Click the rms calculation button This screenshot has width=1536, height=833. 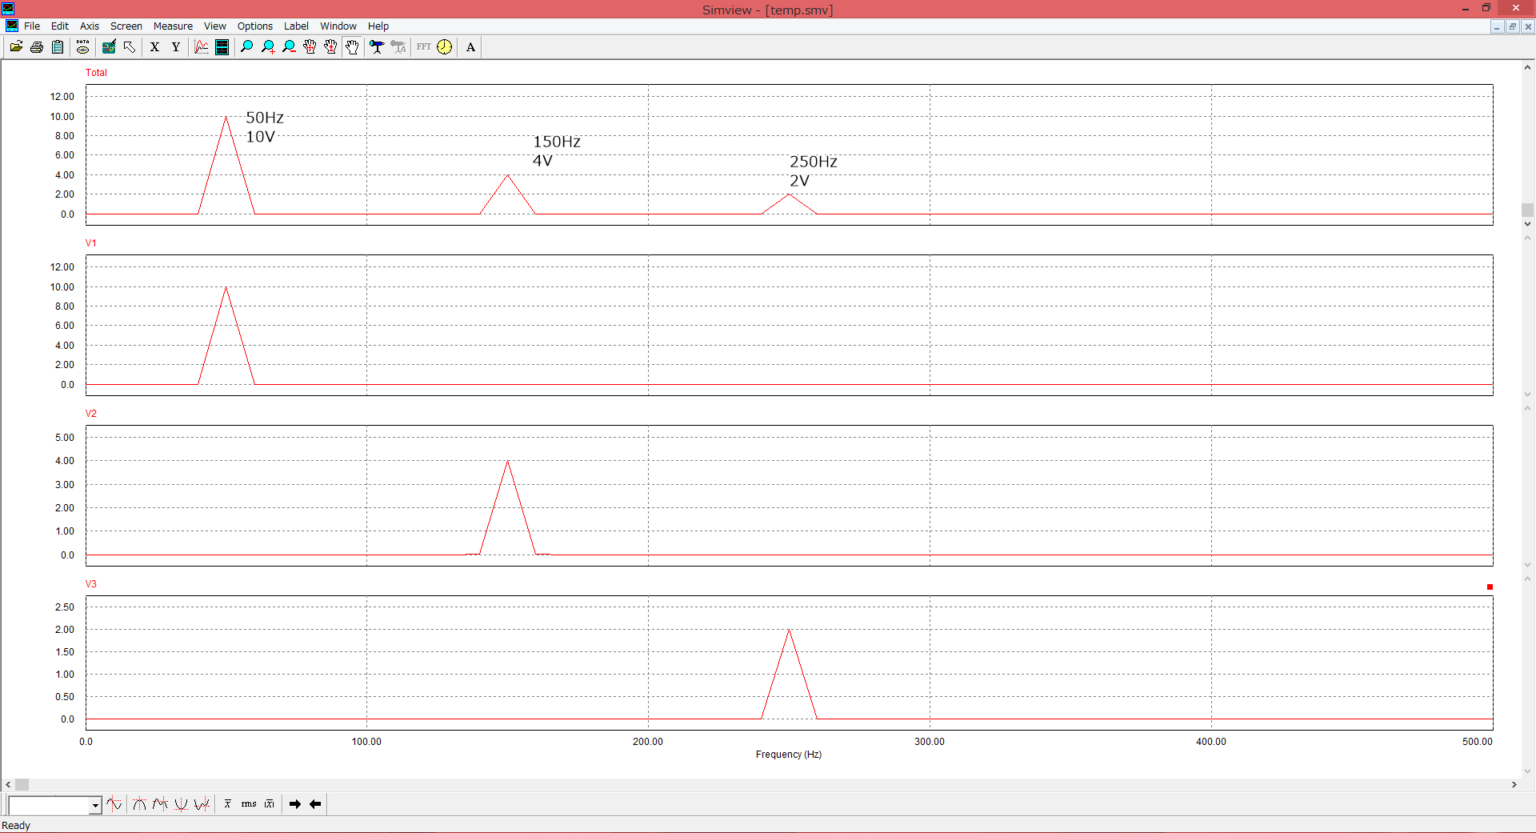pos(248,804)
